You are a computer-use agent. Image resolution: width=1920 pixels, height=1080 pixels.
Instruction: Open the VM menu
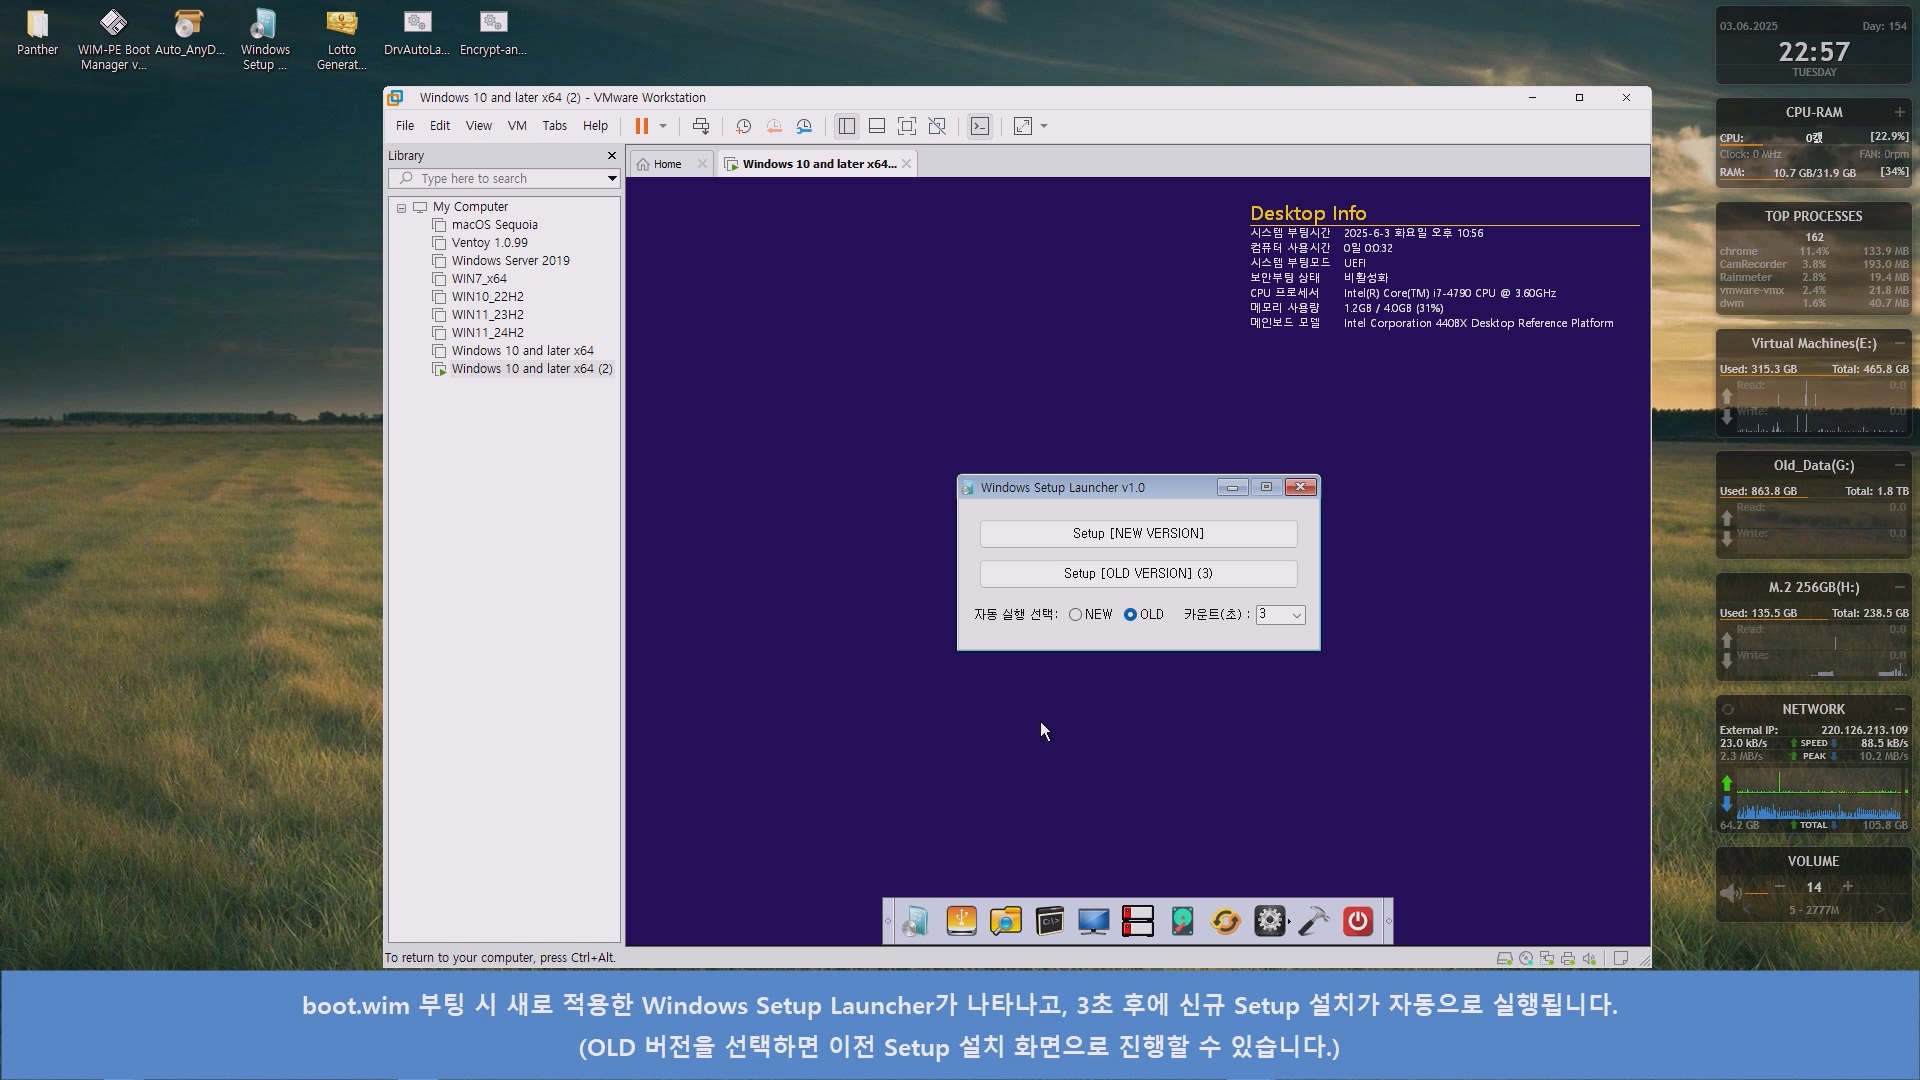click(x=516, y=126)
